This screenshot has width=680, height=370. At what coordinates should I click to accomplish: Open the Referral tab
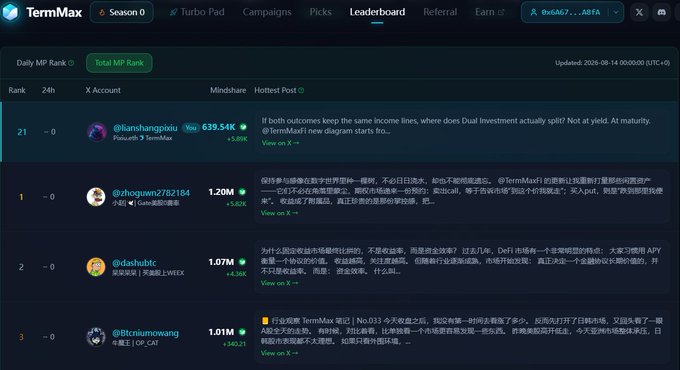pyautogui.click(x=440, y=12)
